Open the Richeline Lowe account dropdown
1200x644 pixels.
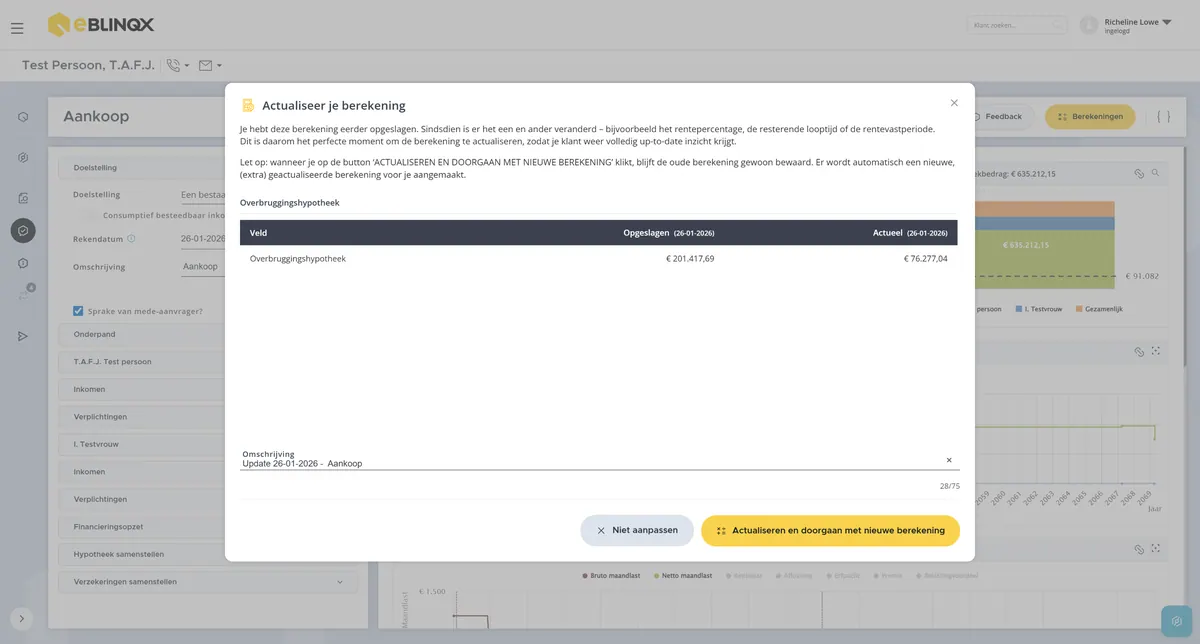1138,25
